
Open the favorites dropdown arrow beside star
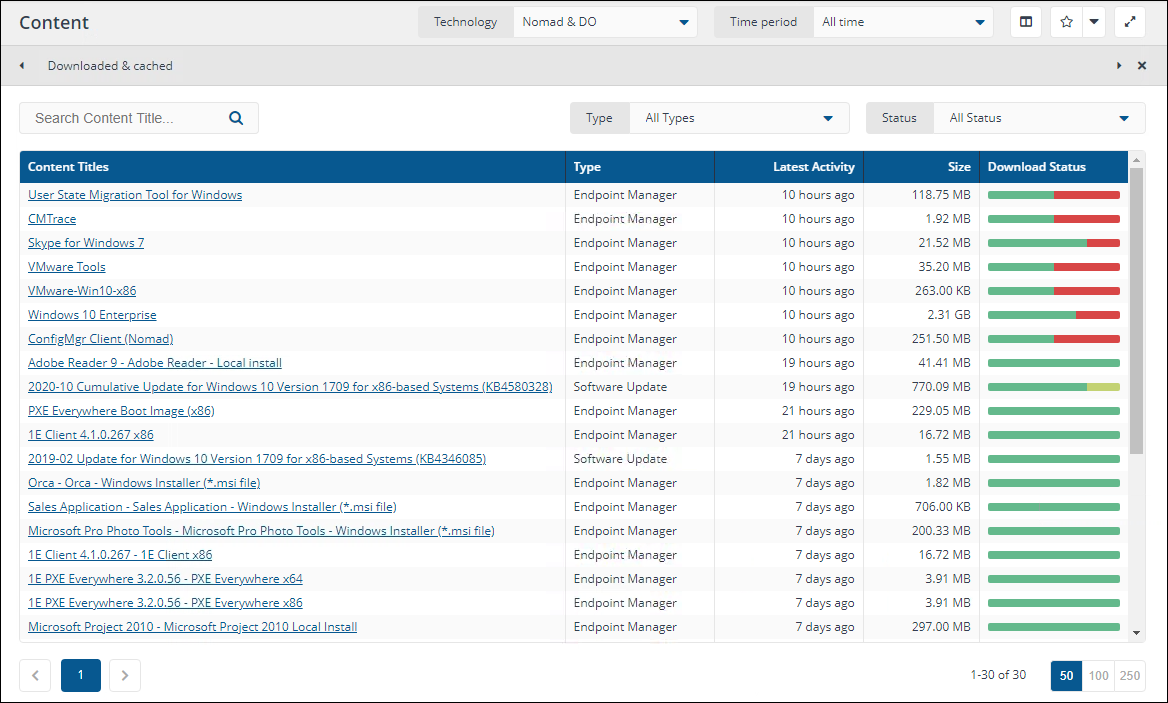coord(1094,22)
